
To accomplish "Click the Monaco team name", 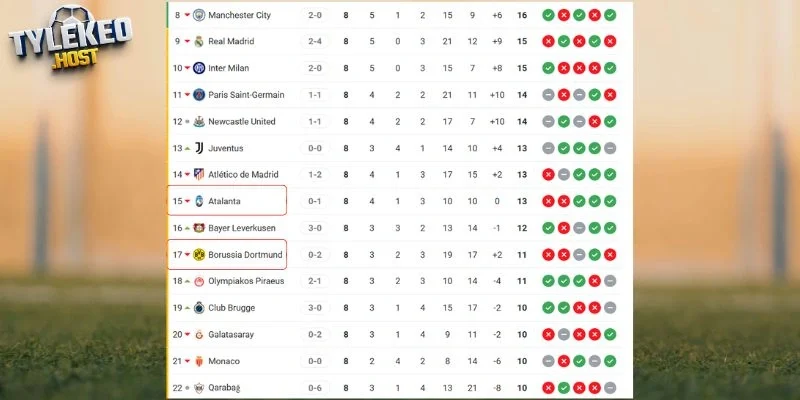I will coord(225,361).
